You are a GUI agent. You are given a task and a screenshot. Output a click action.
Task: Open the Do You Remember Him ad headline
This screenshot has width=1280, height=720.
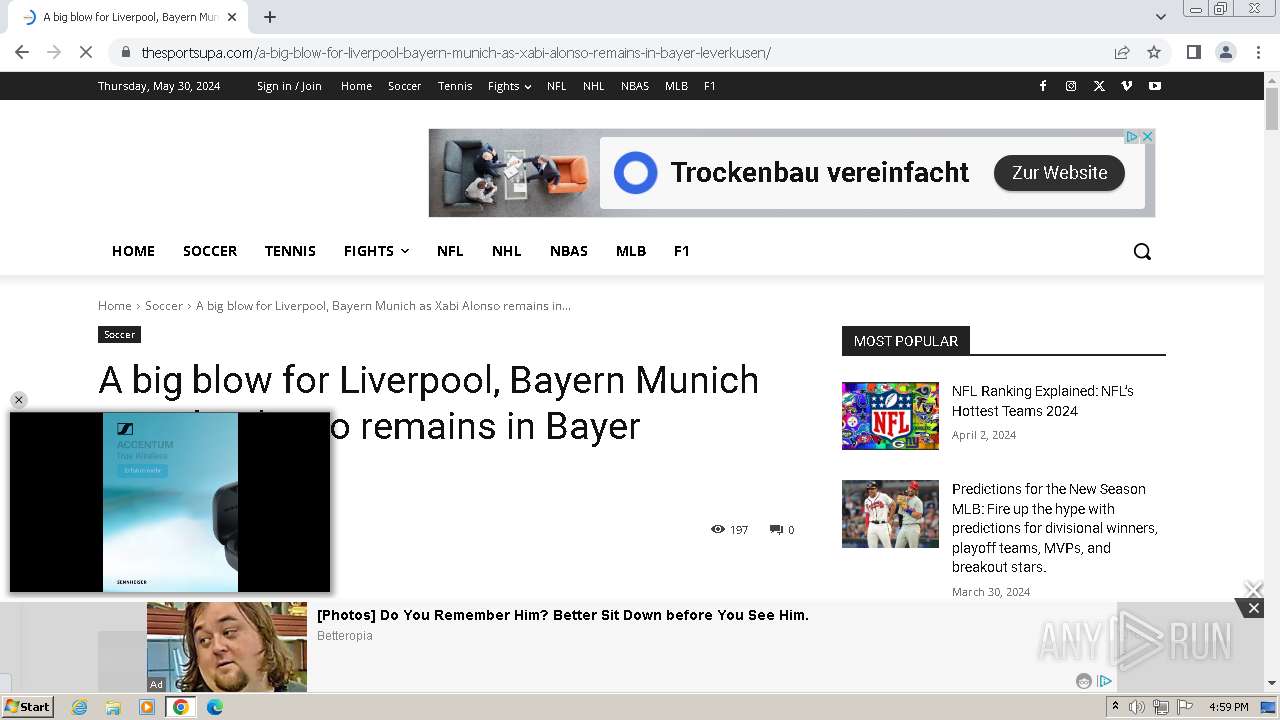tap(563, 615)
